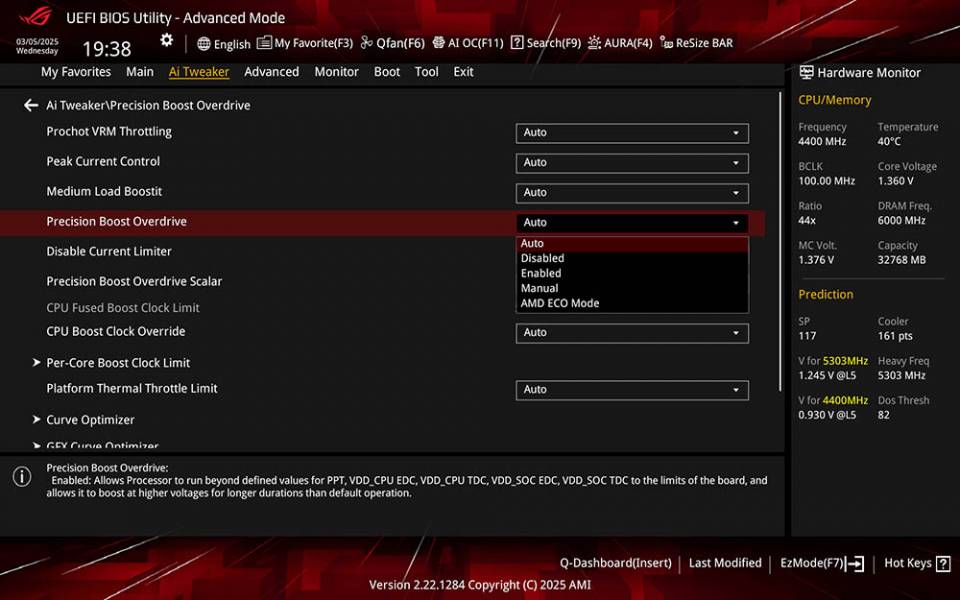Switch to EzMode (F7)
This screenshot has width=960, height=600.
[821, 563]
